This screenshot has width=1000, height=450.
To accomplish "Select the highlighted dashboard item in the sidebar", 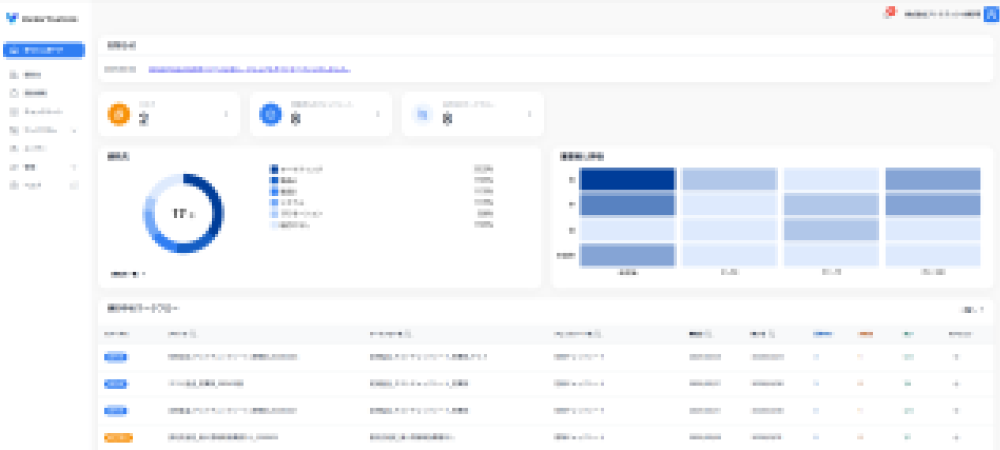I will pyautogui.click(x=49, y=50).
